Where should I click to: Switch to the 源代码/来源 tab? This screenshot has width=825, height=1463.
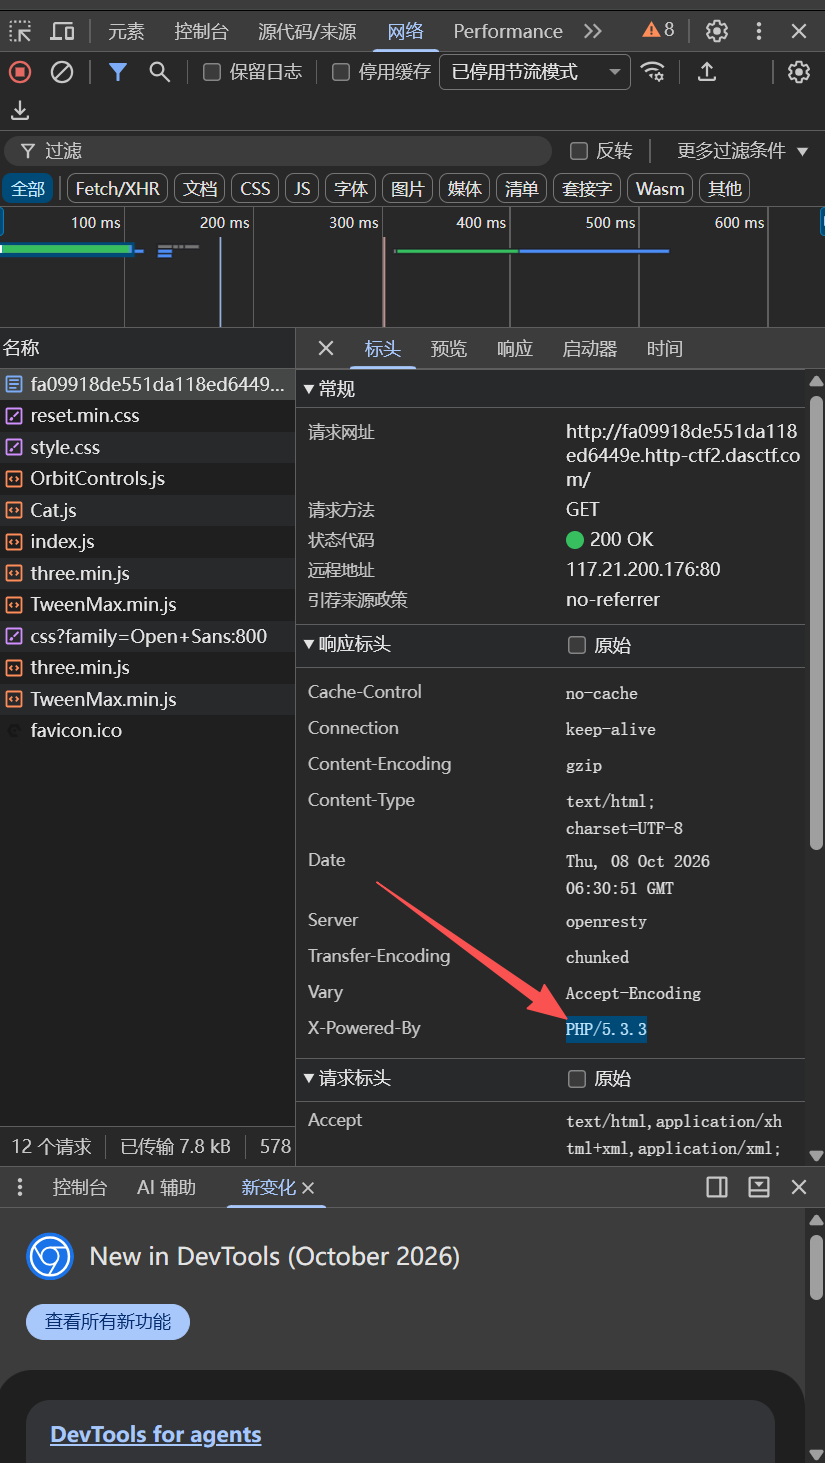click(307, 31)
